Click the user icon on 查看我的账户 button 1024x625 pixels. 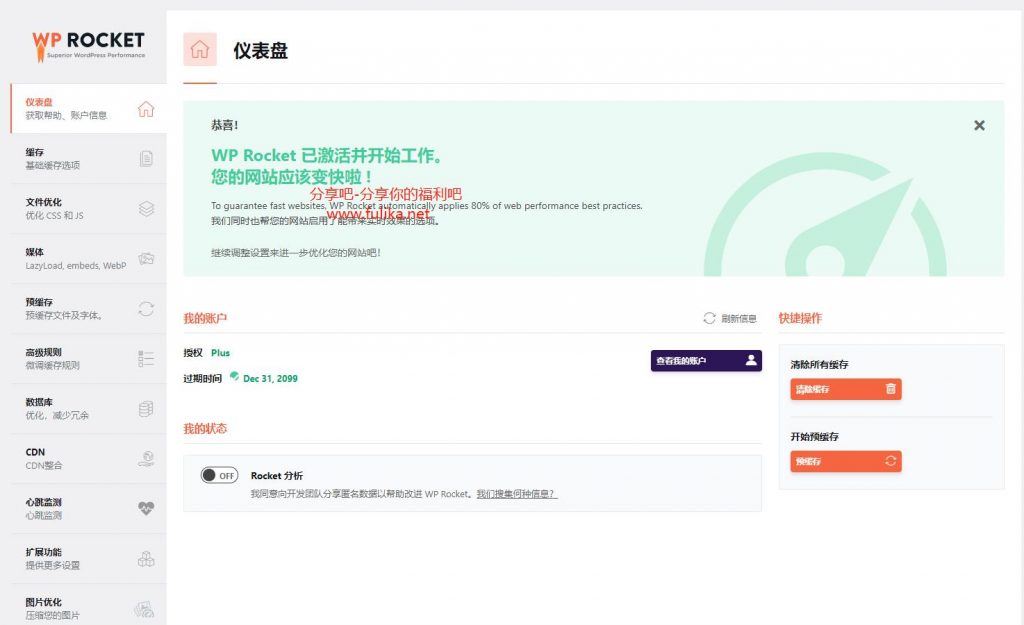[751, 360]
